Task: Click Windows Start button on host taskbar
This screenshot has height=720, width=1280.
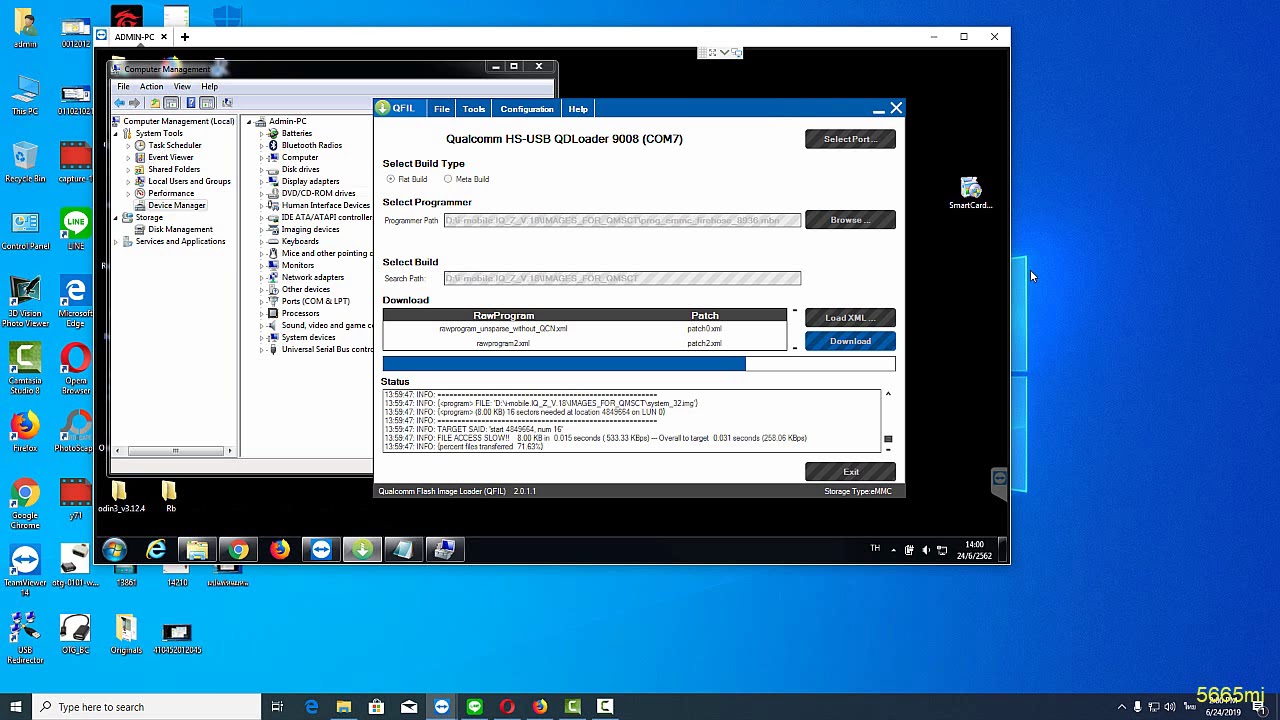Action: coord(15,707)
